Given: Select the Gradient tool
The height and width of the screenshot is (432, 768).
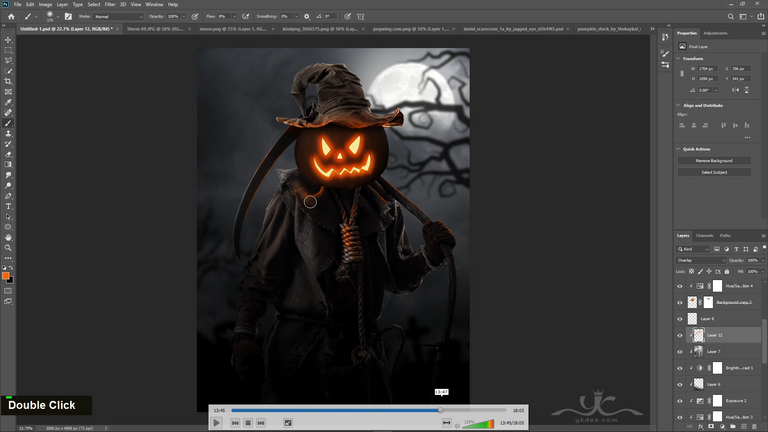Looking at the screenshot, I should (8, 165).
